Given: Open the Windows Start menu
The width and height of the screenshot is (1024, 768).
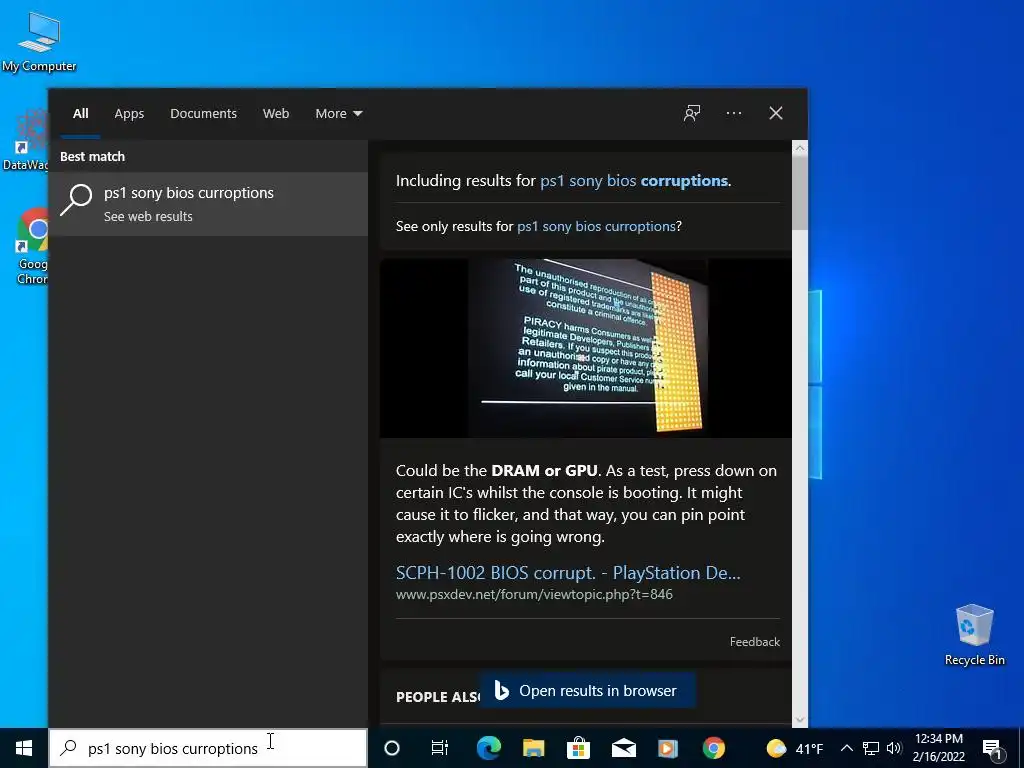Looking at the screenshot, I should 24,748.
